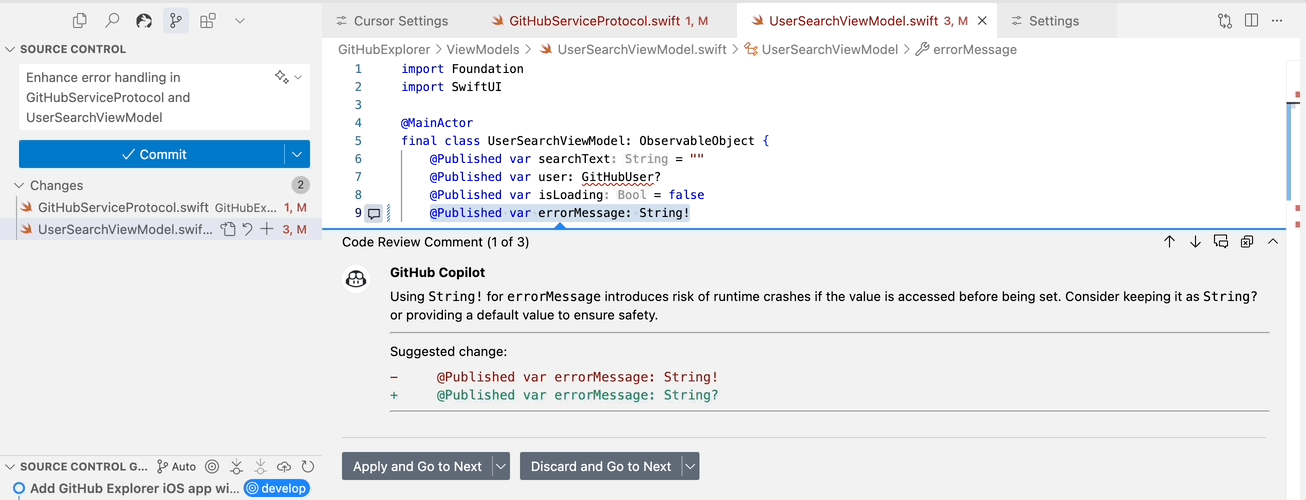The height and width of the screenshot is (500, 1306).
Task: Click the Fetch icon in graph header
Action: tap(236, 466)
